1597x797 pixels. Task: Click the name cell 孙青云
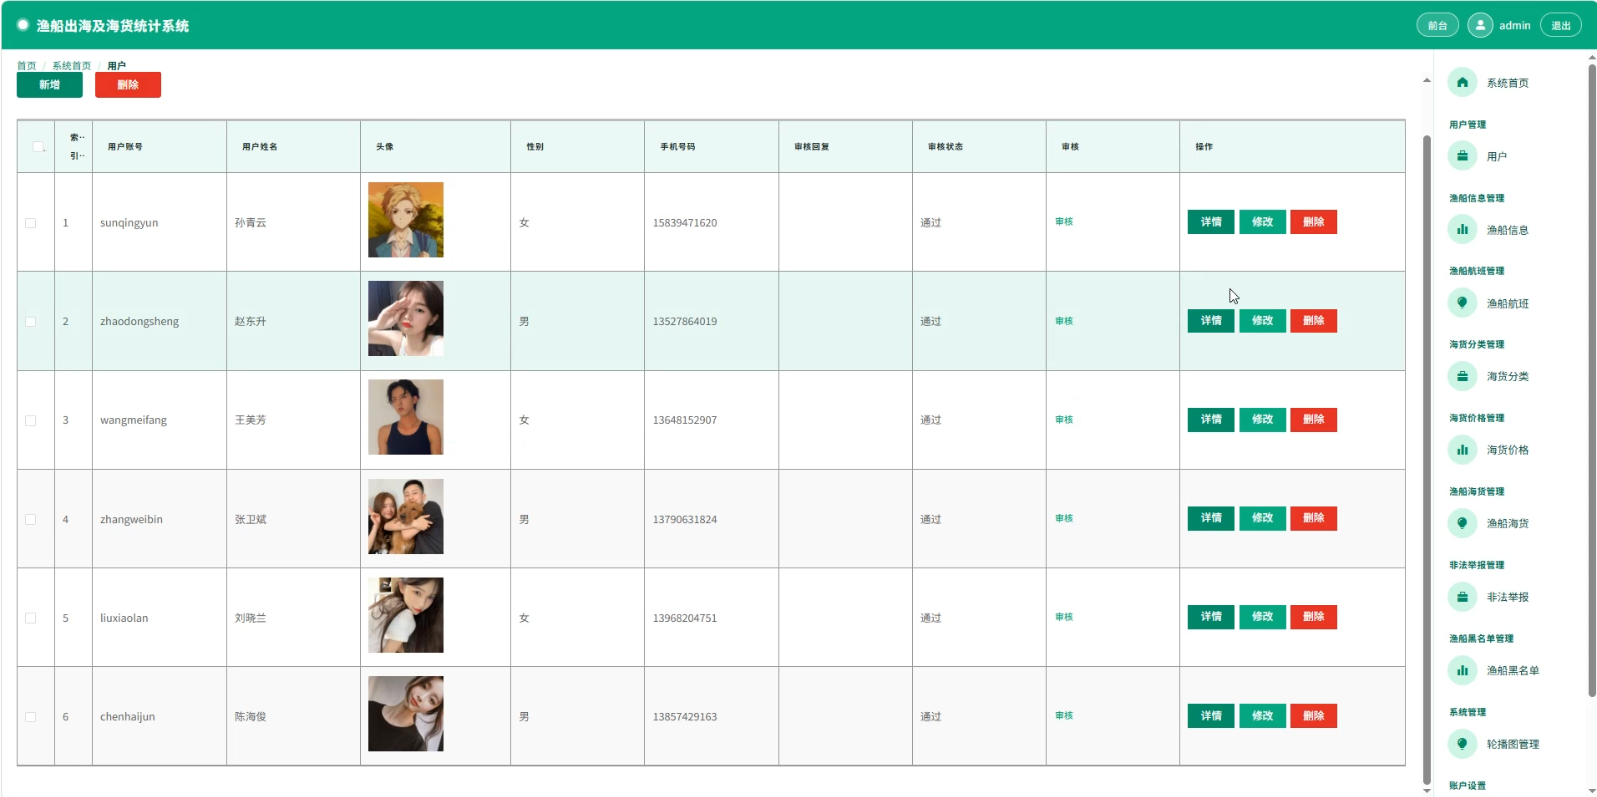tap(251, 223)
